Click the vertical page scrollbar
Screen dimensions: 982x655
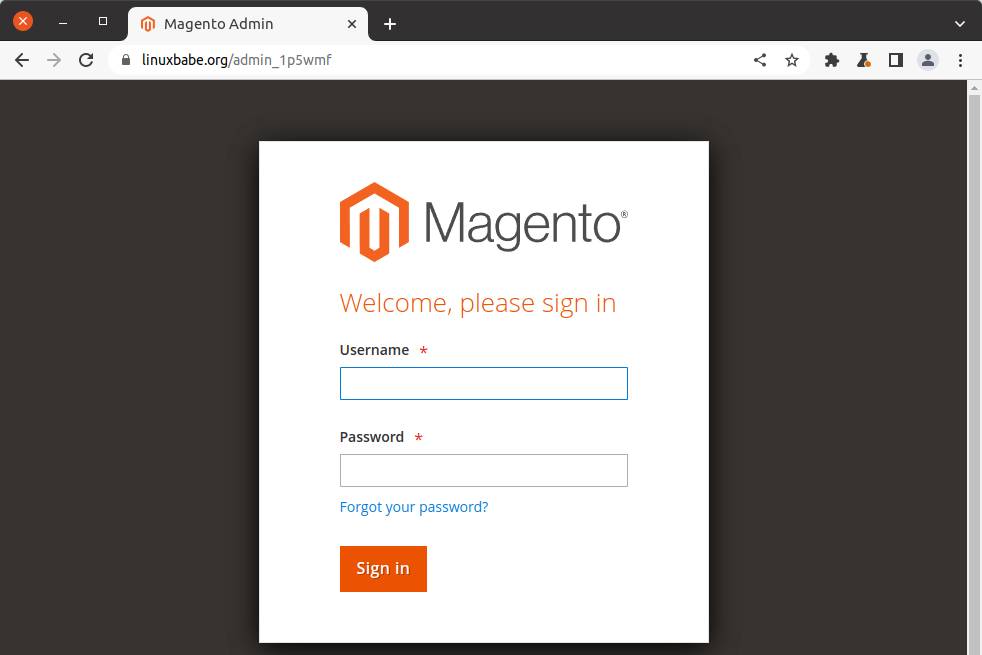(974, 370)
